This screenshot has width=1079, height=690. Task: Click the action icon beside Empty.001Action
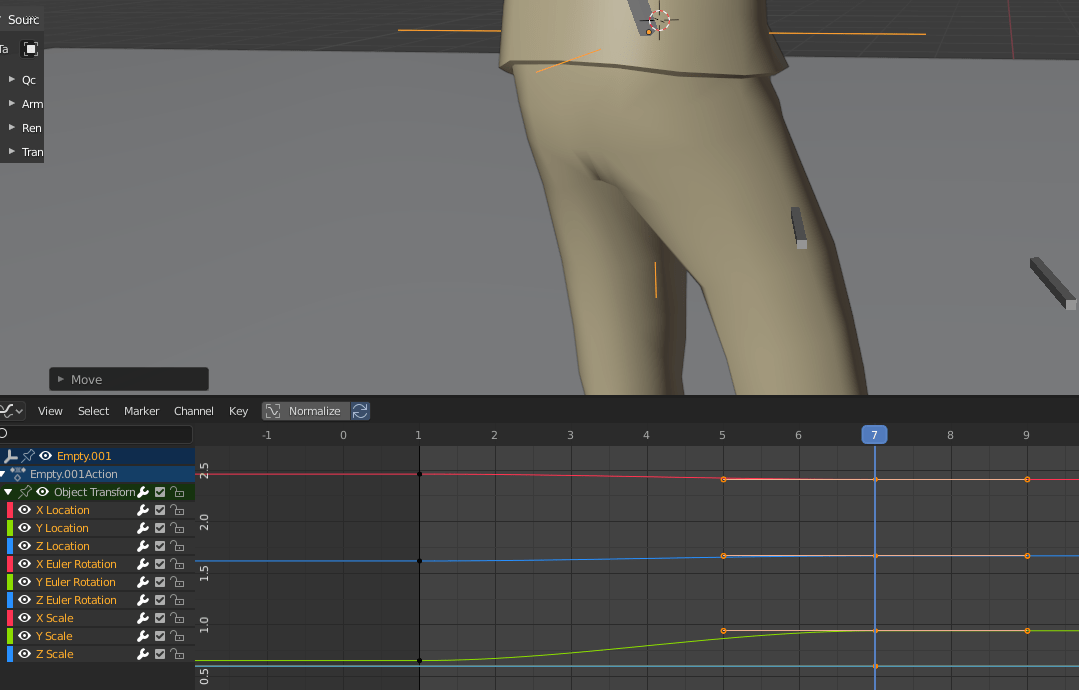[17, 474]
